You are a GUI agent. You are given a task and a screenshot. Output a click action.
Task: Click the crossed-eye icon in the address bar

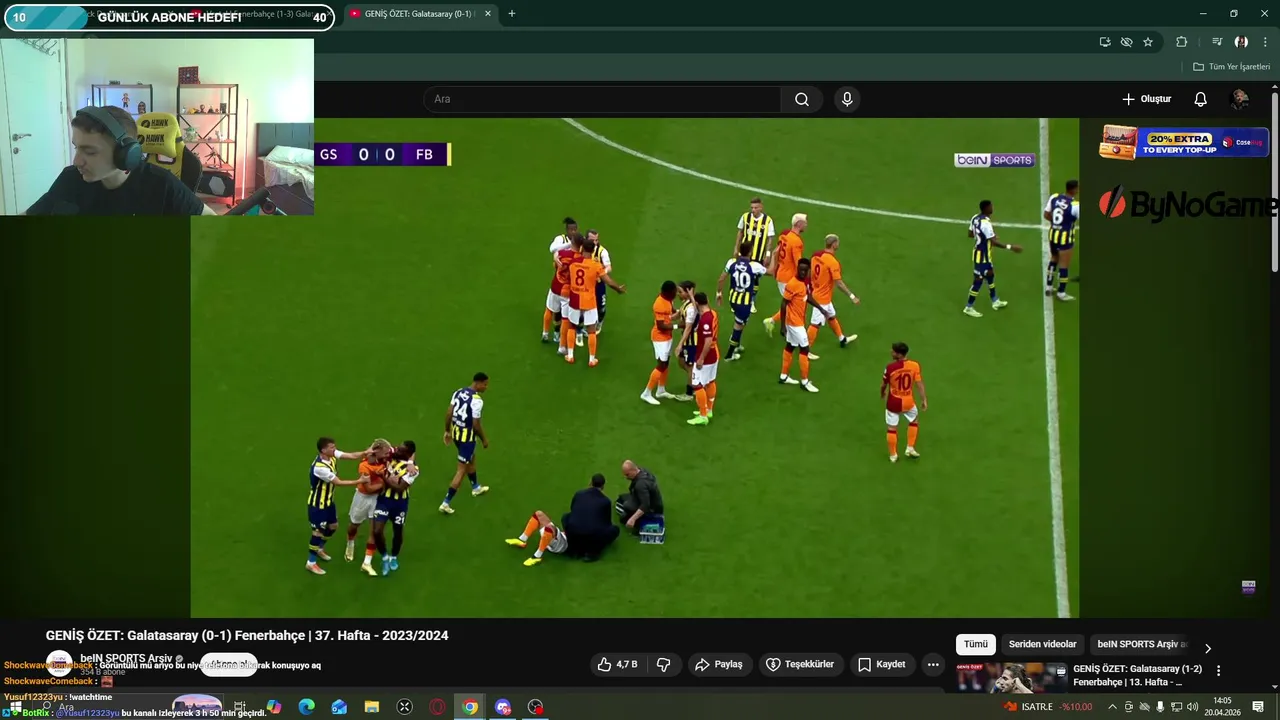pyautogui.click(x=1126, y=42)
